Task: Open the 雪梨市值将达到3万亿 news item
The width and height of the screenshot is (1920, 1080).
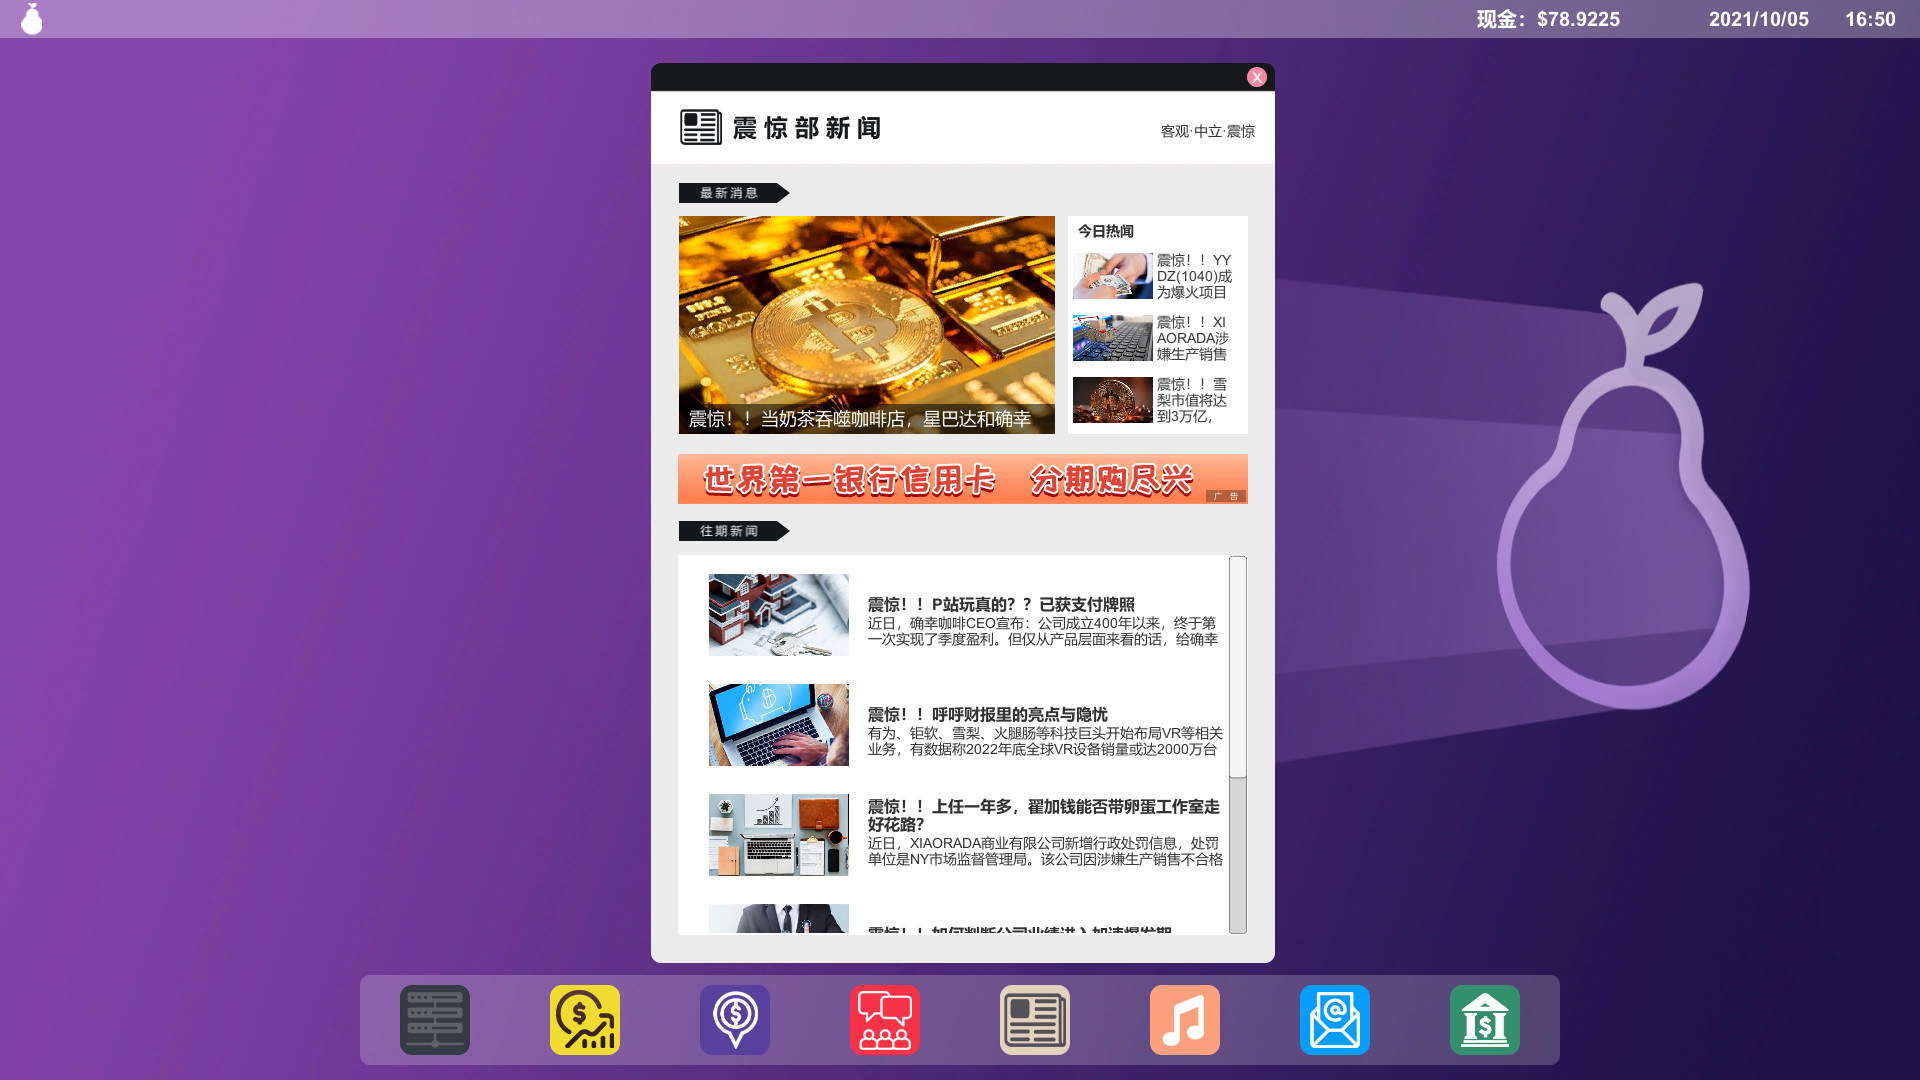Action: [x=1156, y=400]
